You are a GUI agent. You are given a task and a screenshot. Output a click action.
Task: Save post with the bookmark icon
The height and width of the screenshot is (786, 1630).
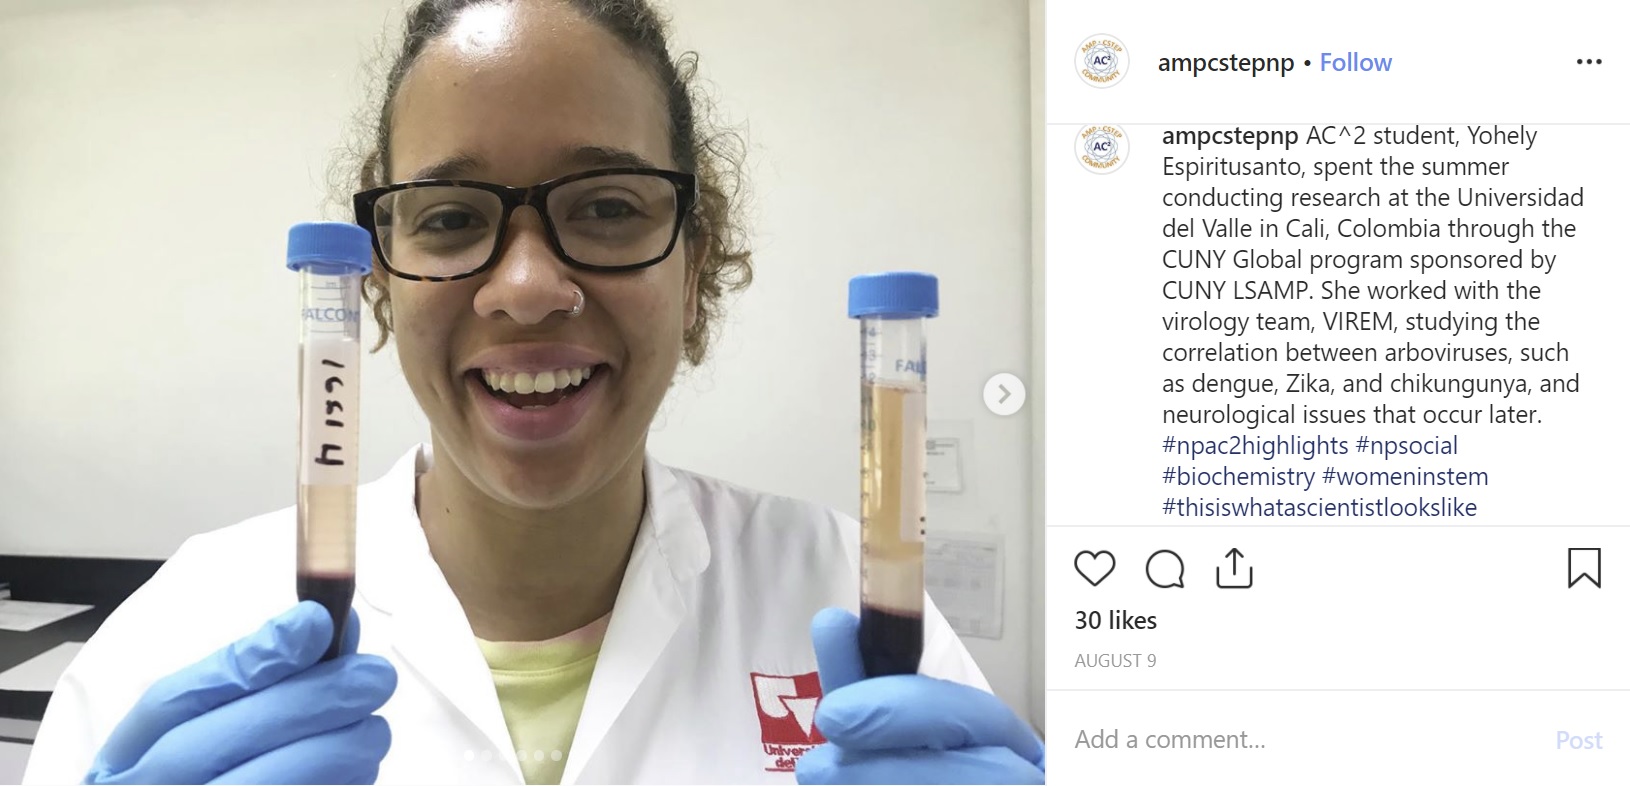pyautogui.click(x=1584, y=567)
